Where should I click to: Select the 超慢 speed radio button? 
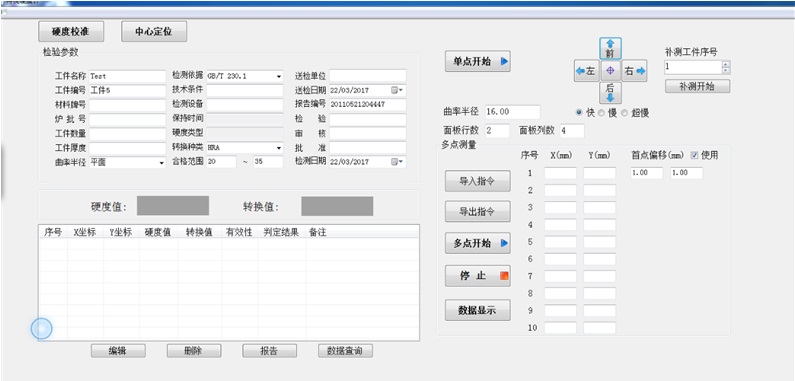624,113
